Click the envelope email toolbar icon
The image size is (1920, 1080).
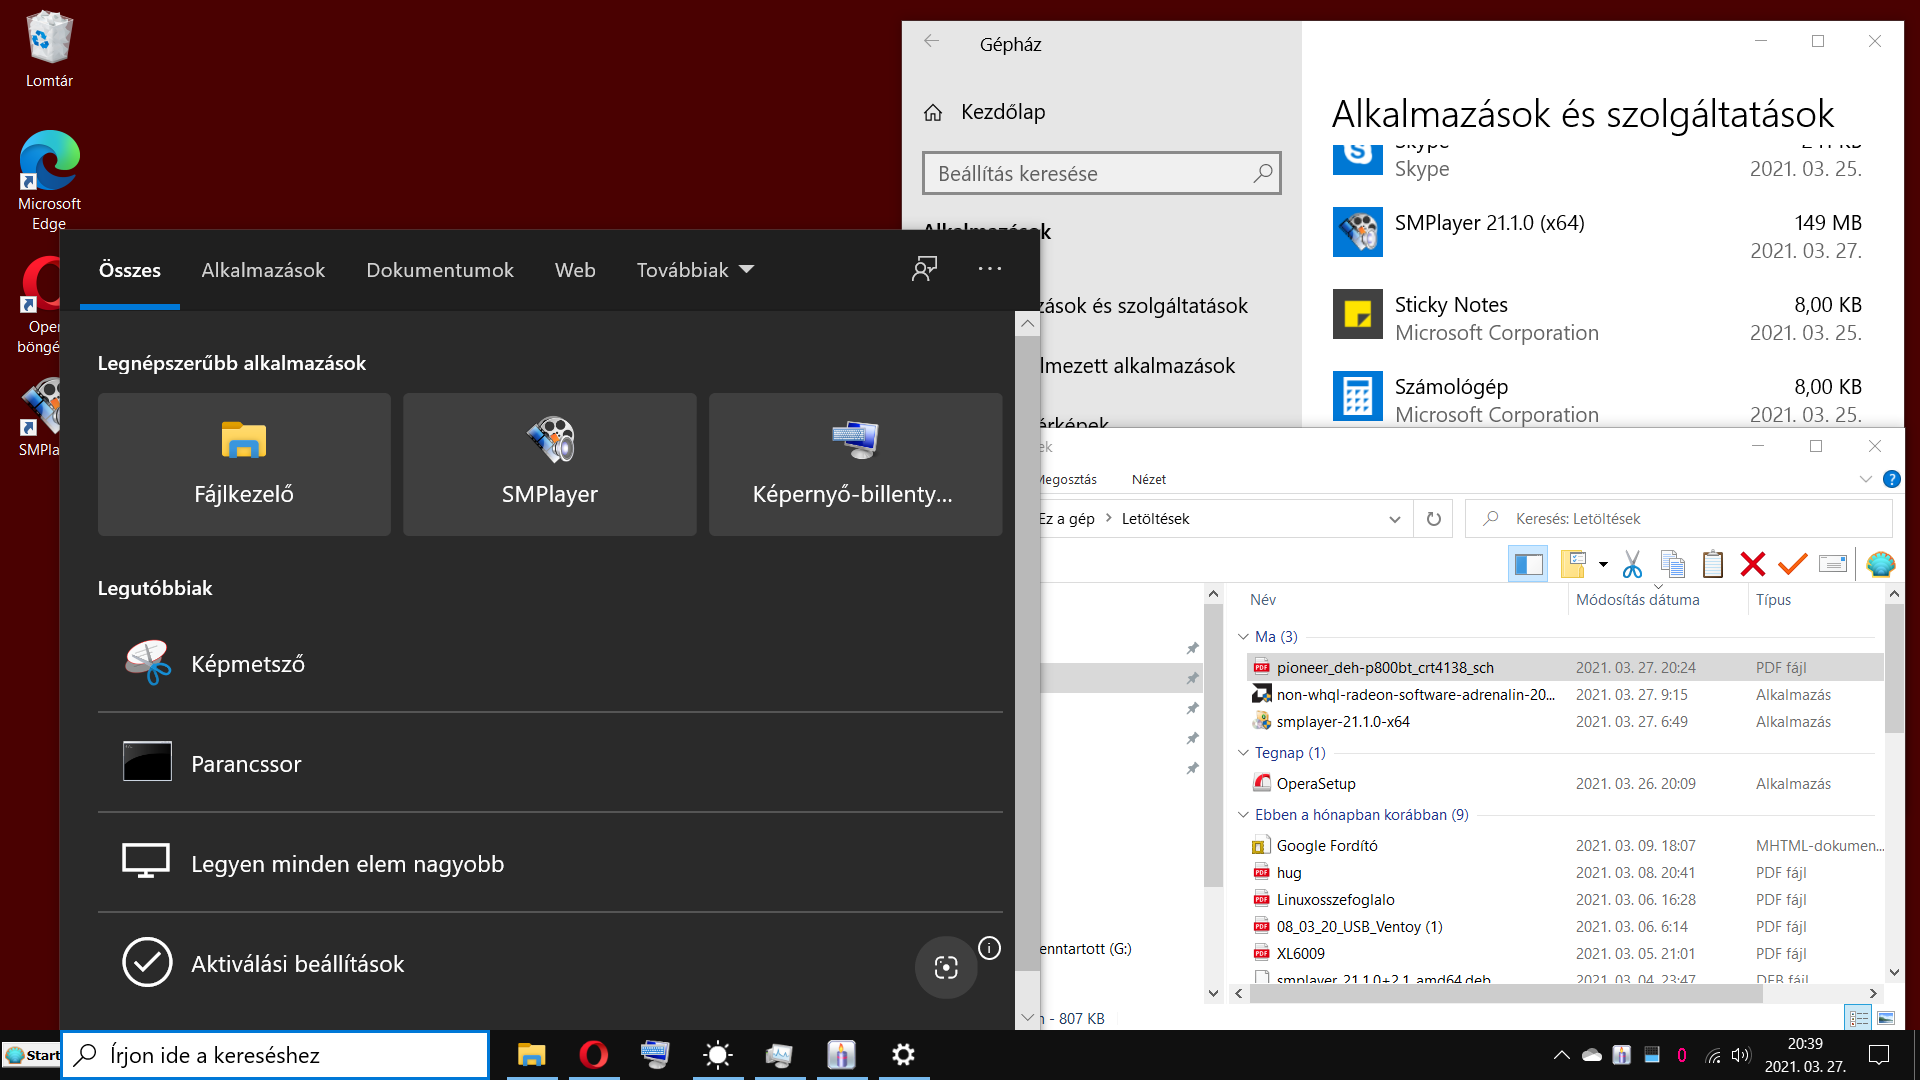1832,565
